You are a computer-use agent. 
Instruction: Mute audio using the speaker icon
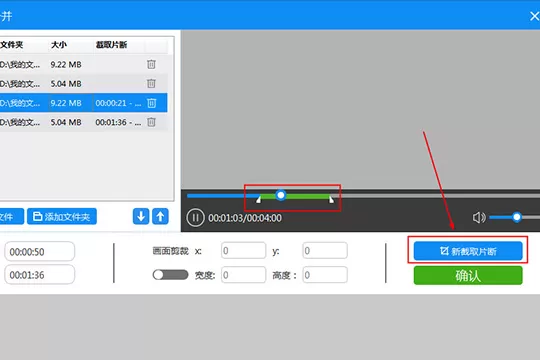(479, 217)
